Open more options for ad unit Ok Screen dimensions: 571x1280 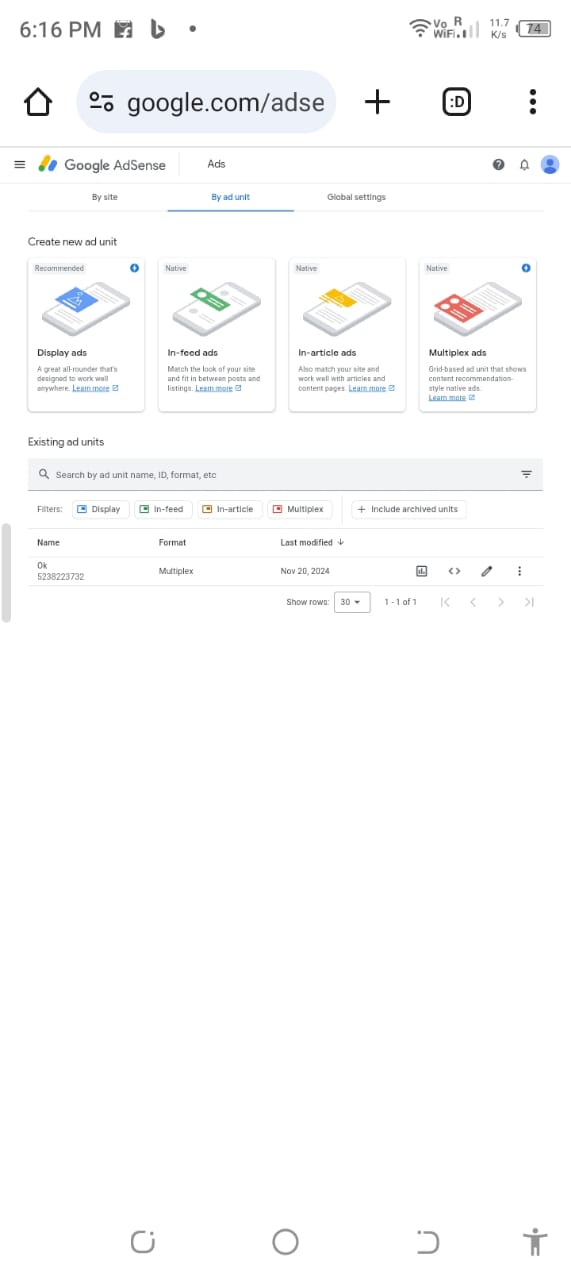519,571
